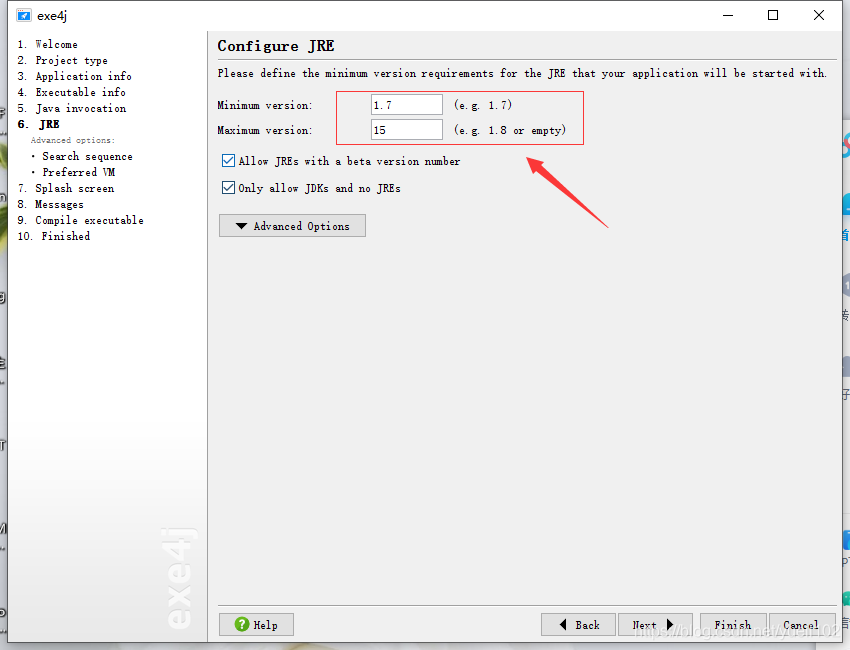Screen dimensions: 850x650
Task: Go to step 8 Messages
Action: [50, 204]
